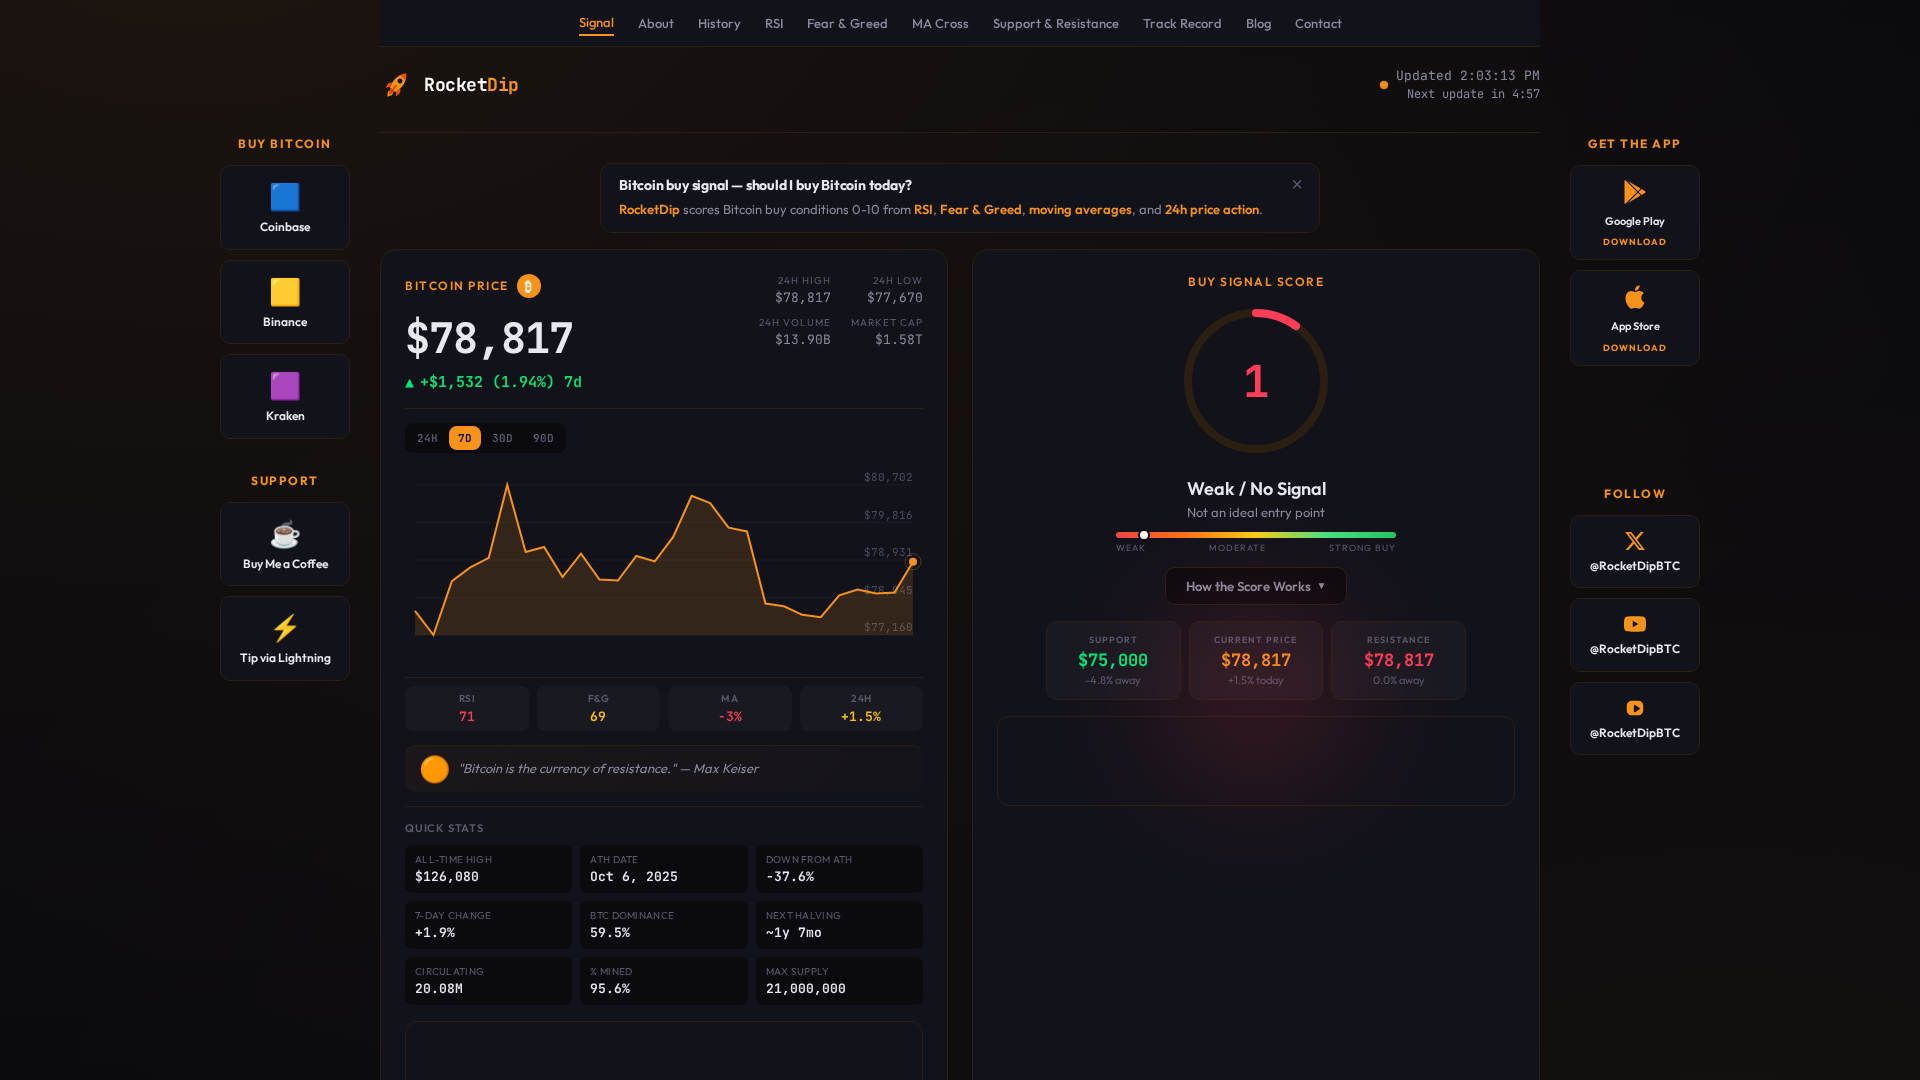Open the Blog page
Image resolution: width=1920 pixels, height=1080 pixels.
click(1258, 23)
